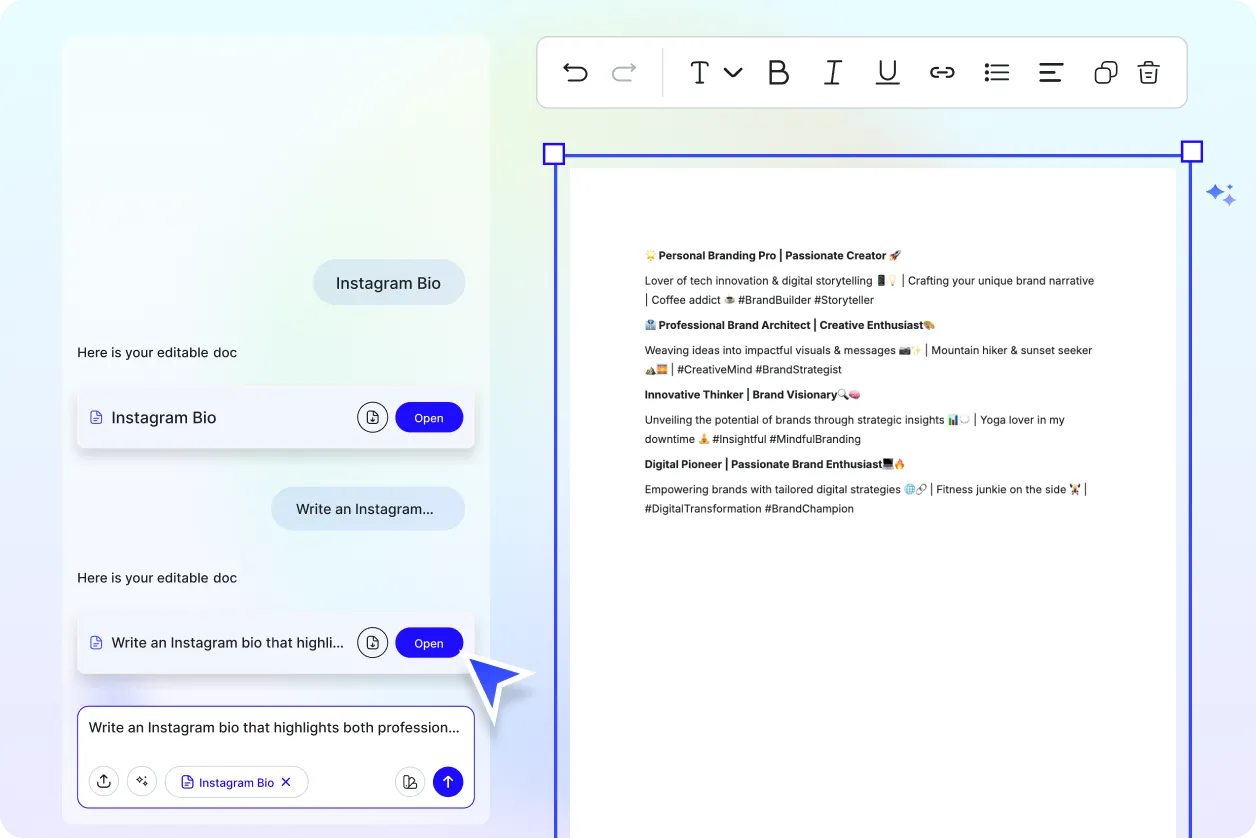Apply bold formatting from the toolbar
Image resolution: width=1256 pixels, height=838 pixels.
pyautogui.click(x=779, y=72)
